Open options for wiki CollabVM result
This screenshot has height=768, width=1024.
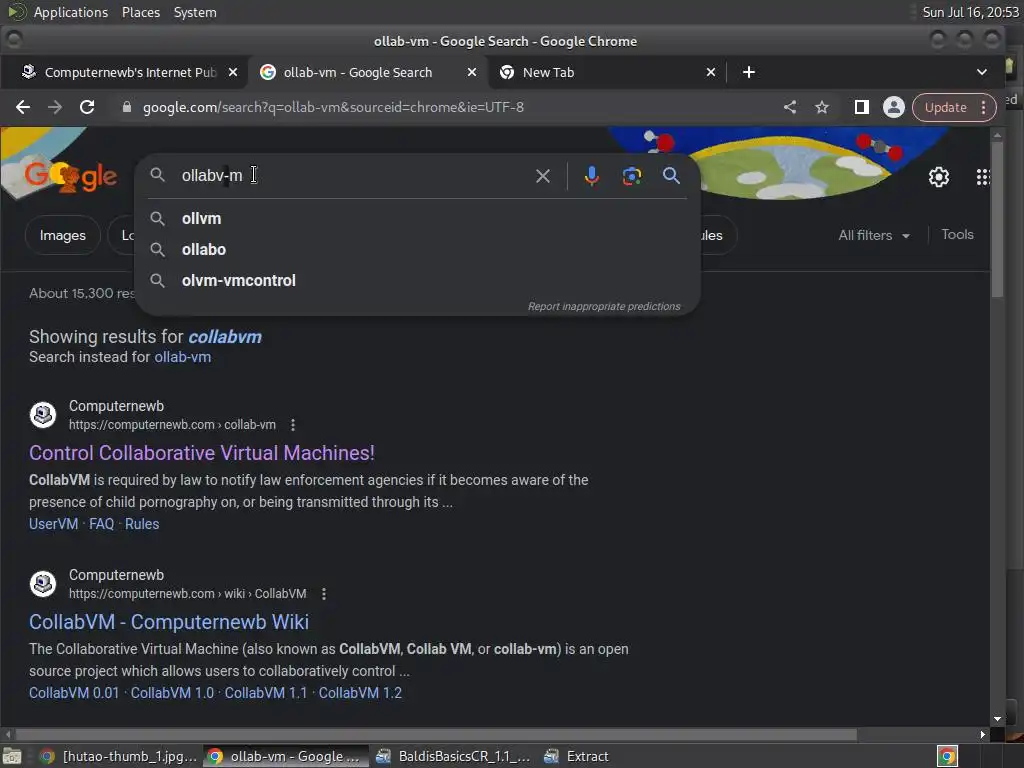pyautogui.click(x=324, y=594)
